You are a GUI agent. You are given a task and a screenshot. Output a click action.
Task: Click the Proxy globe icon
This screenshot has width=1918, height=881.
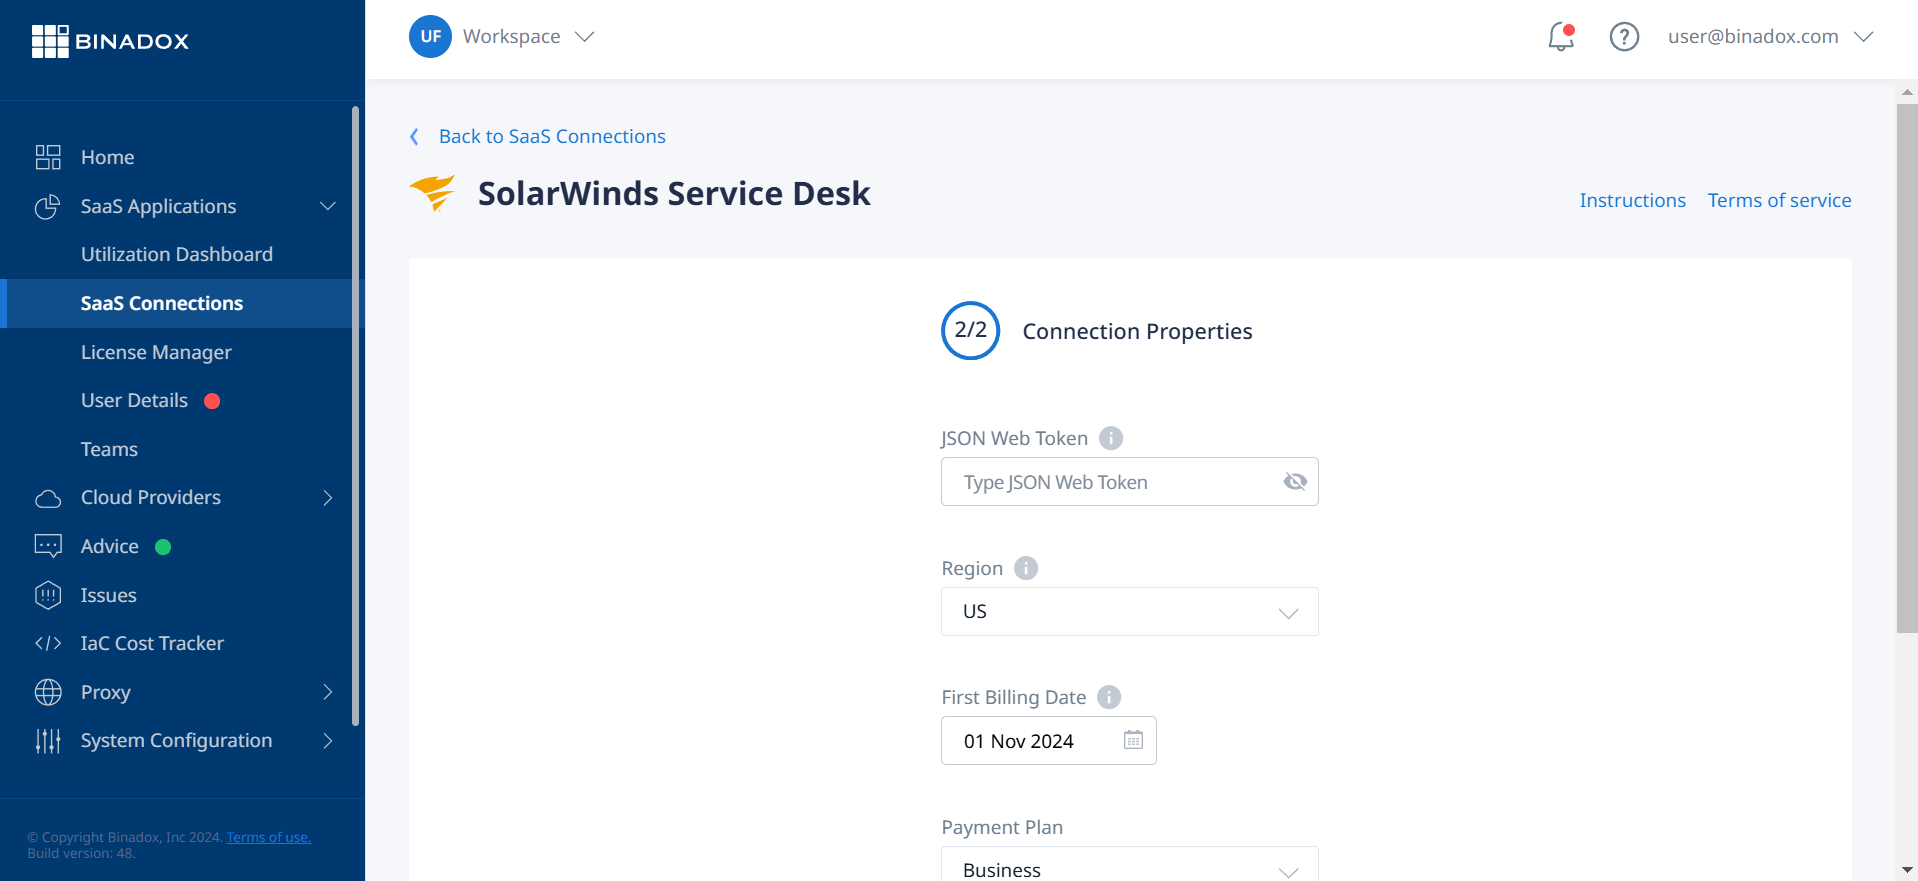48,692
